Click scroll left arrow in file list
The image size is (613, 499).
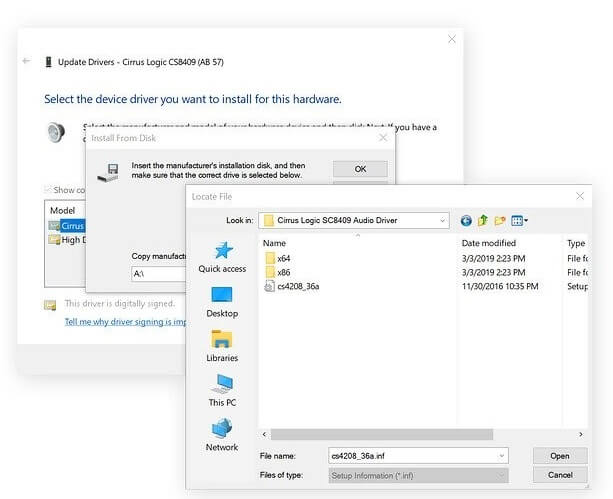(x=265, y=434)
